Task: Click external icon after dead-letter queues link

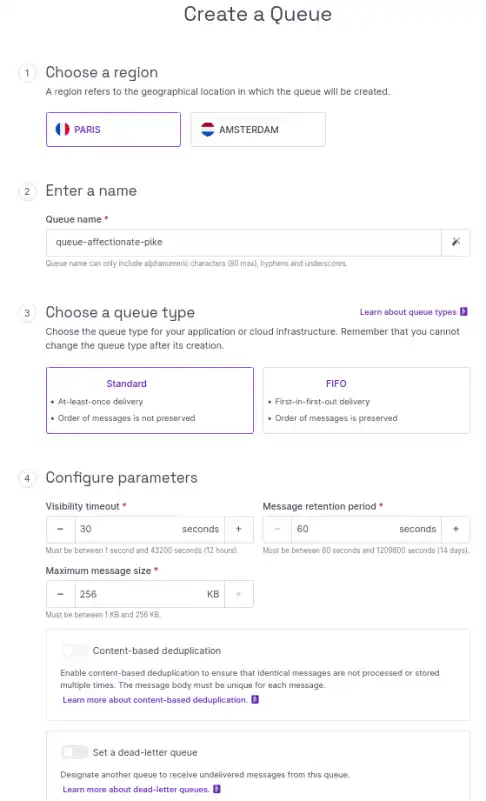Action: (x=217, y=789)
